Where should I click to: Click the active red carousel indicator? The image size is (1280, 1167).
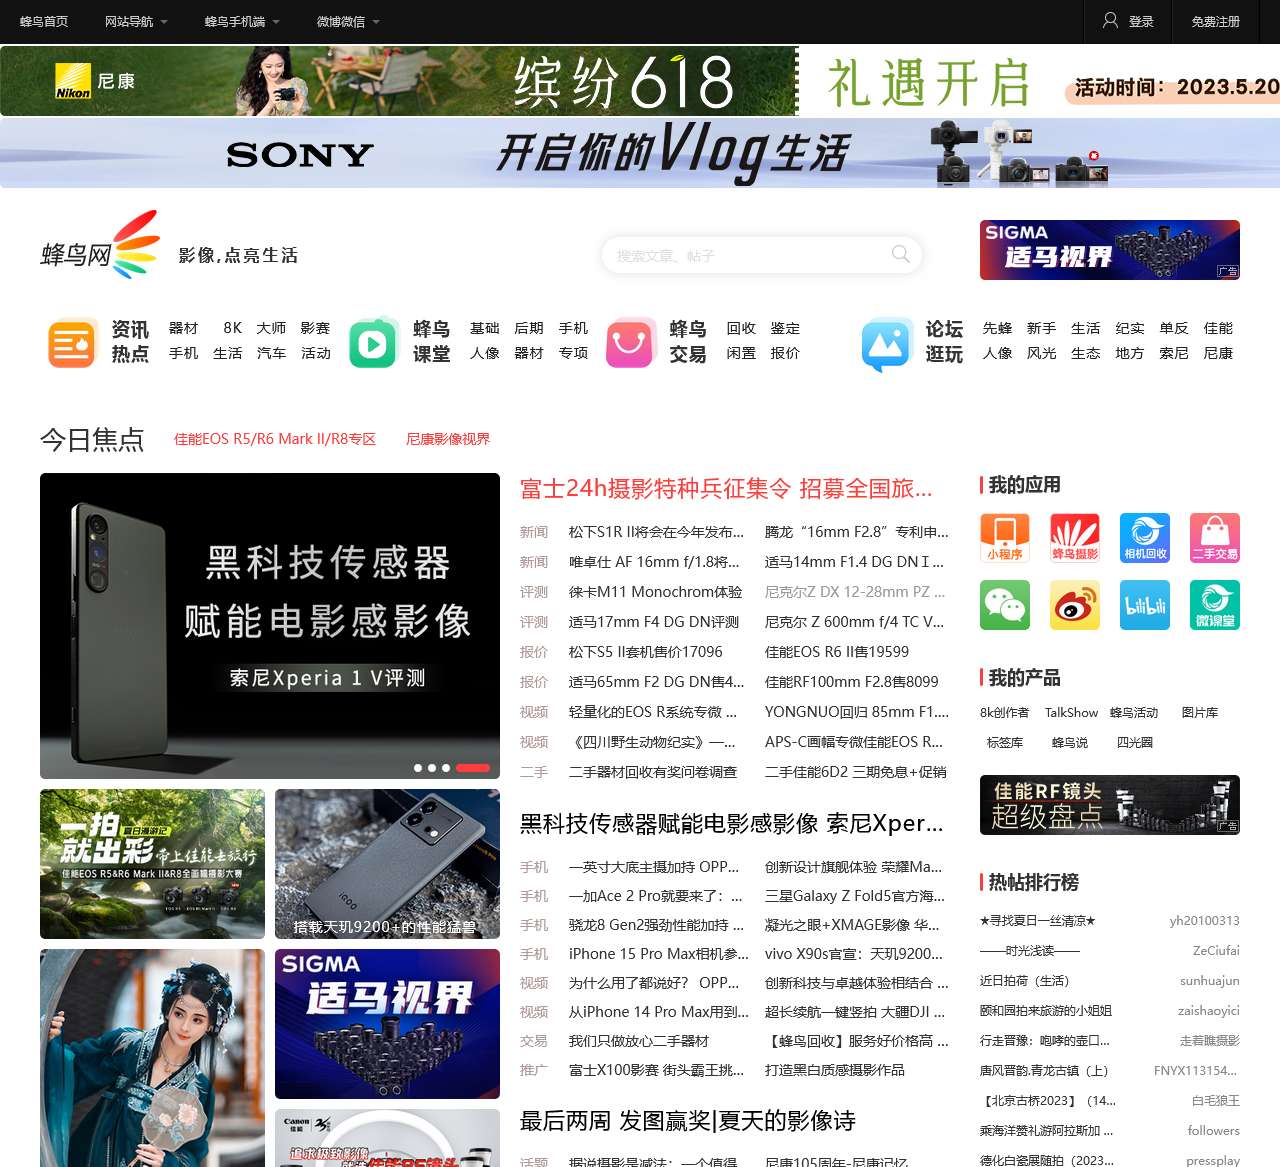pyautogui.click(x=473, y=768)
